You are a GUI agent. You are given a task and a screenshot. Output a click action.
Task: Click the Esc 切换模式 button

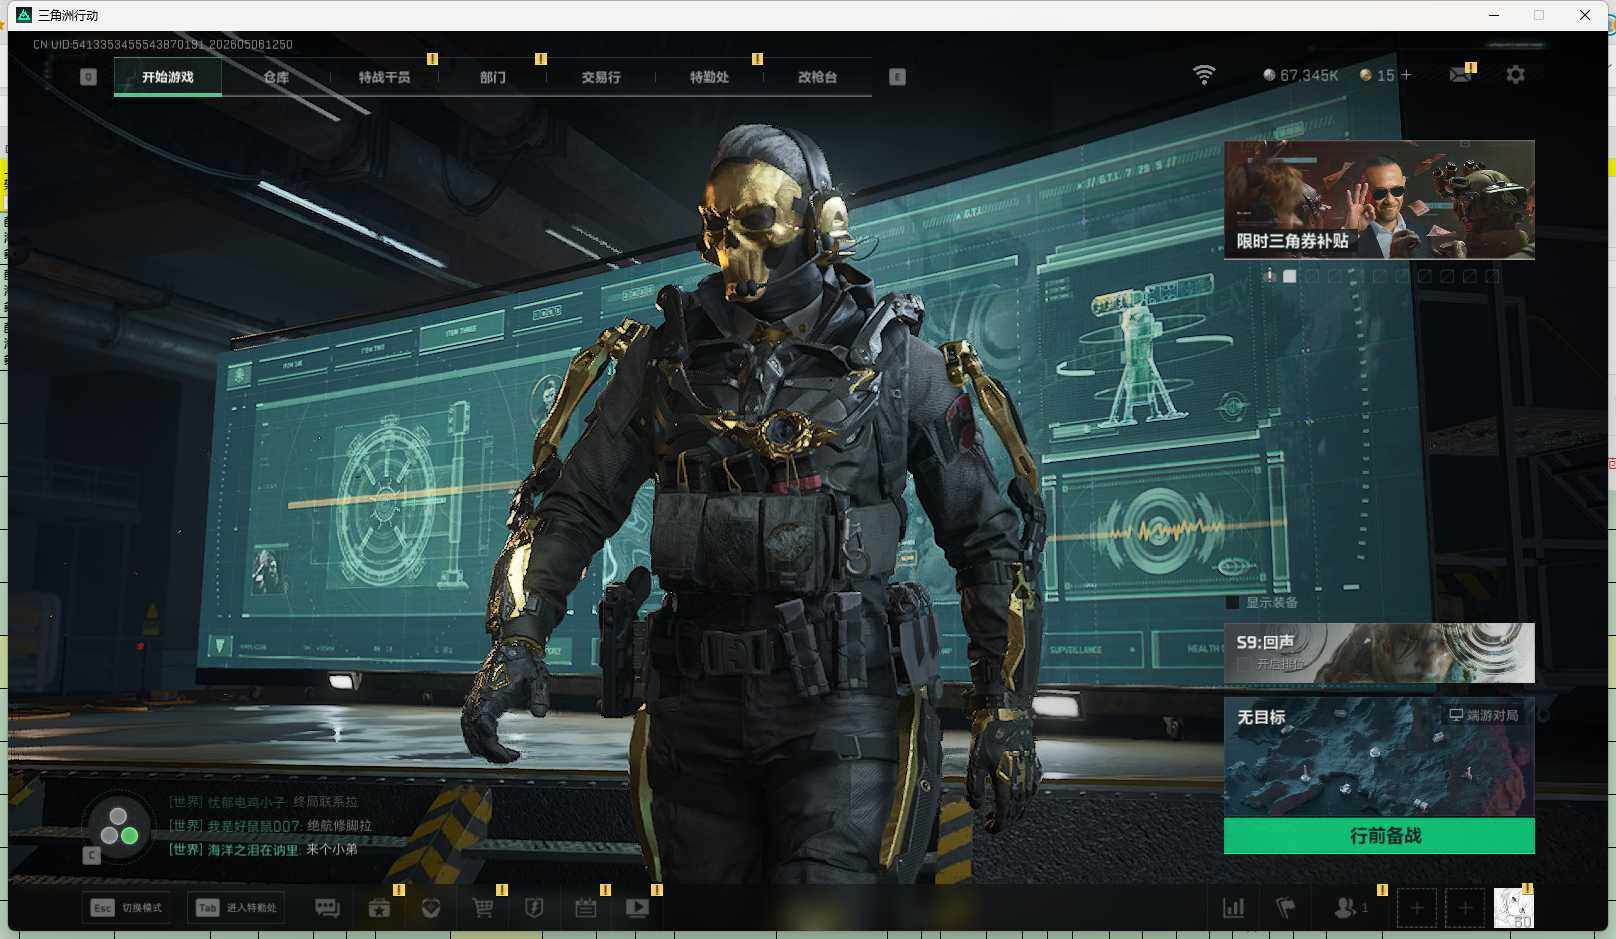(x=127, y=908)
